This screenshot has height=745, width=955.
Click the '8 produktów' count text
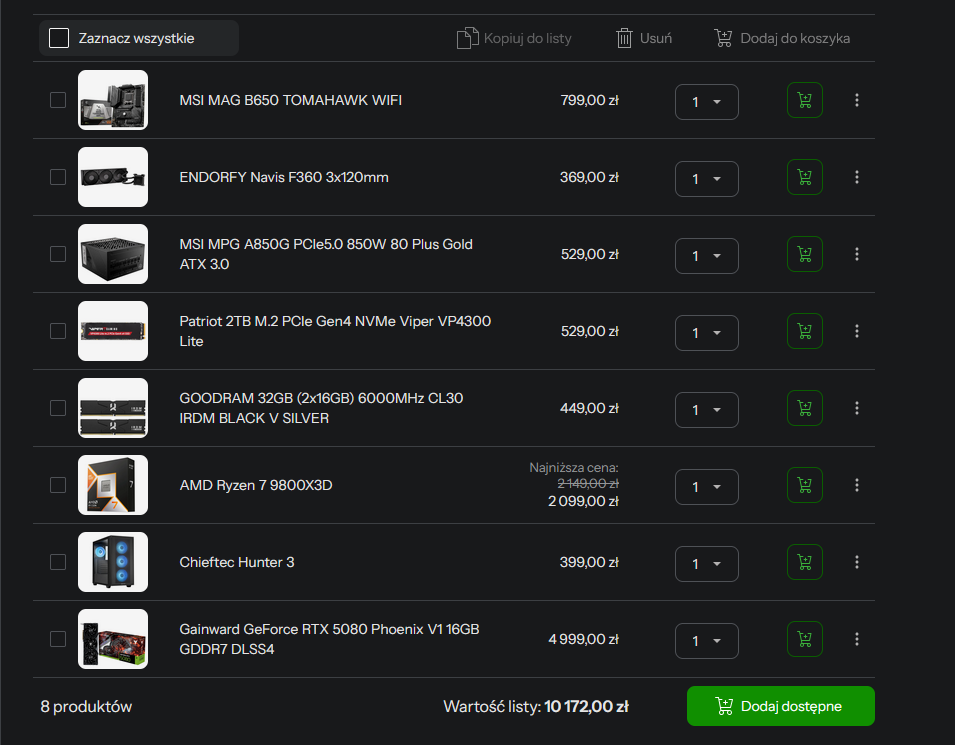click(x=86, y=707)
